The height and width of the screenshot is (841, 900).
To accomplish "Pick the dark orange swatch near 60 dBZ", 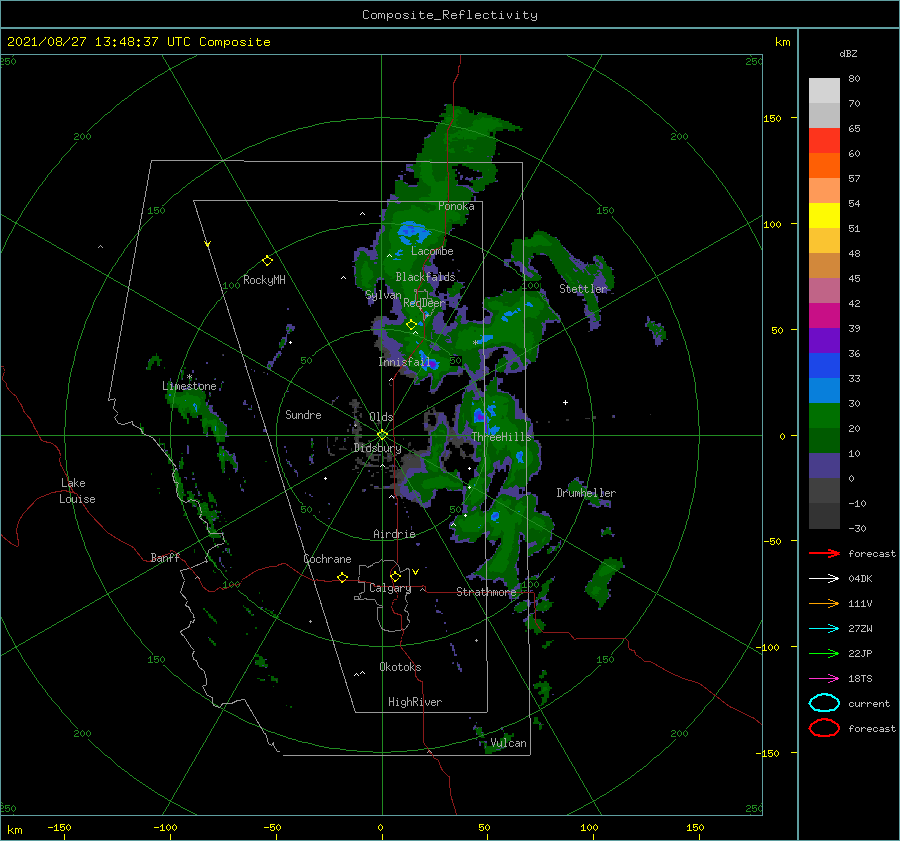I will point(824,166).
